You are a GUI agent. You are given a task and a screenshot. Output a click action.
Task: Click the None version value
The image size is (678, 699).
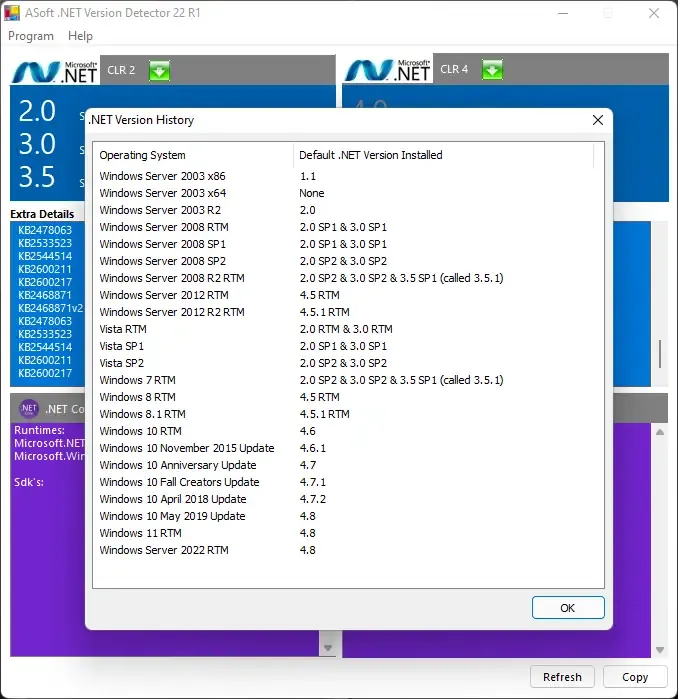click(312, 193)
